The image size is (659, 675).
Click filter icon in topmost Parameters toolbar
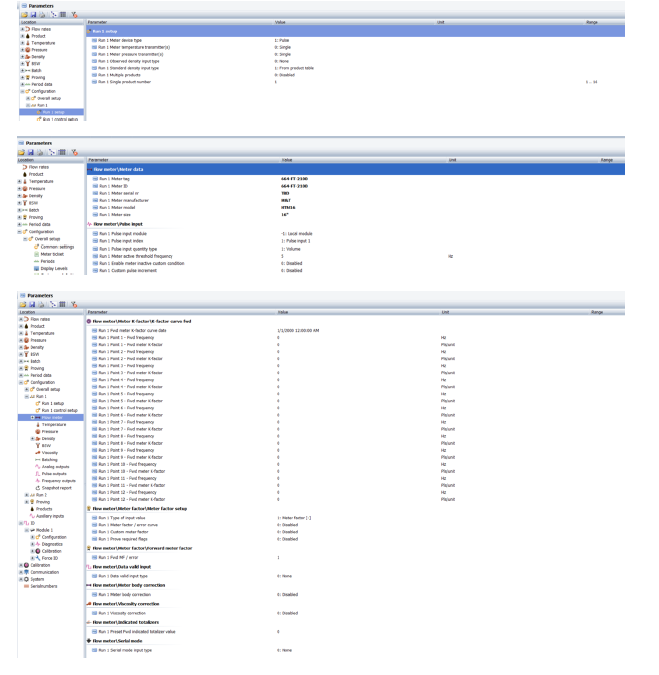(x=74, y=15)
